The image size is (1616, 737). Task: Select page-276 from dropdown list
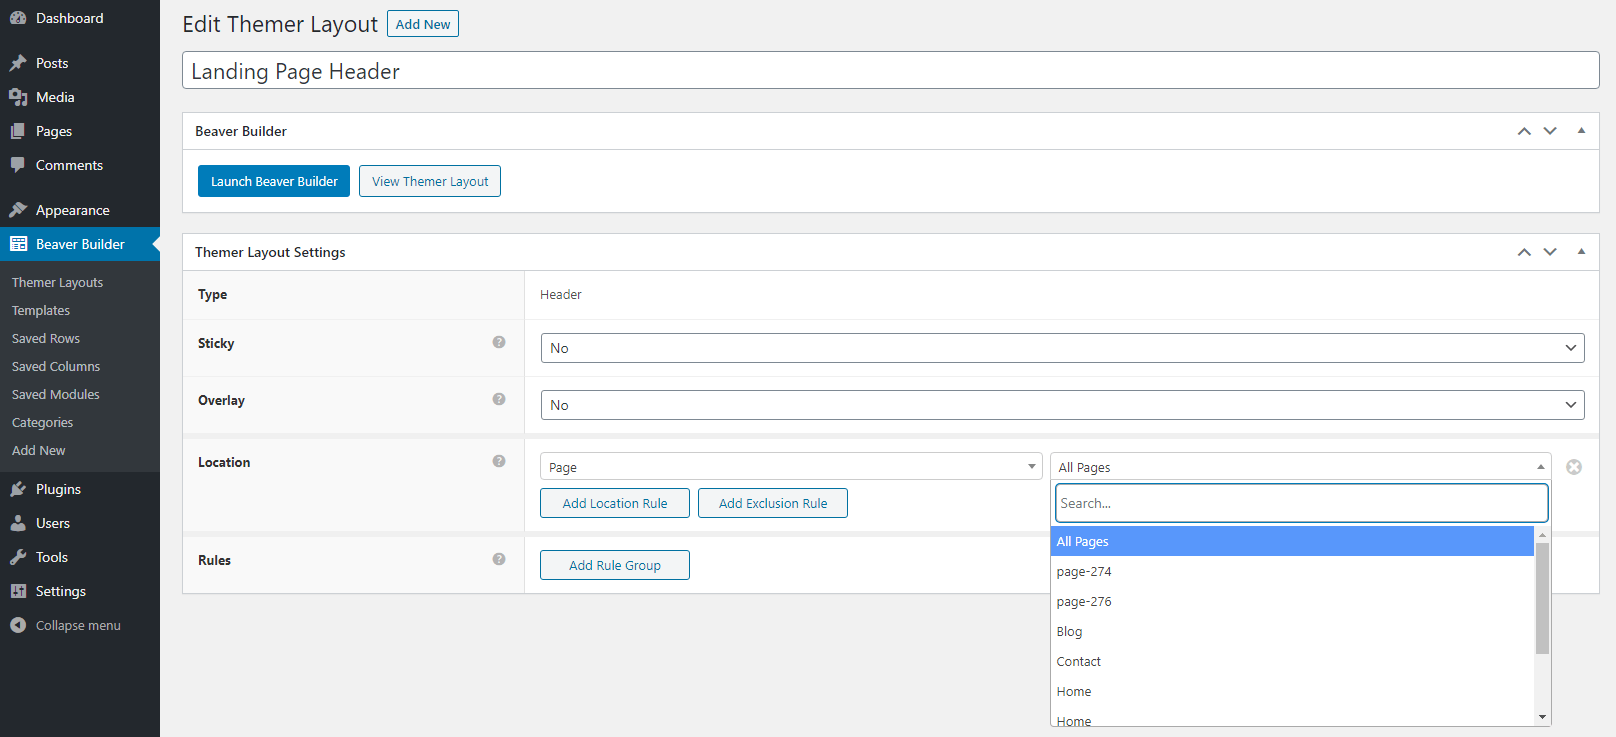[x=1292, y=601]
